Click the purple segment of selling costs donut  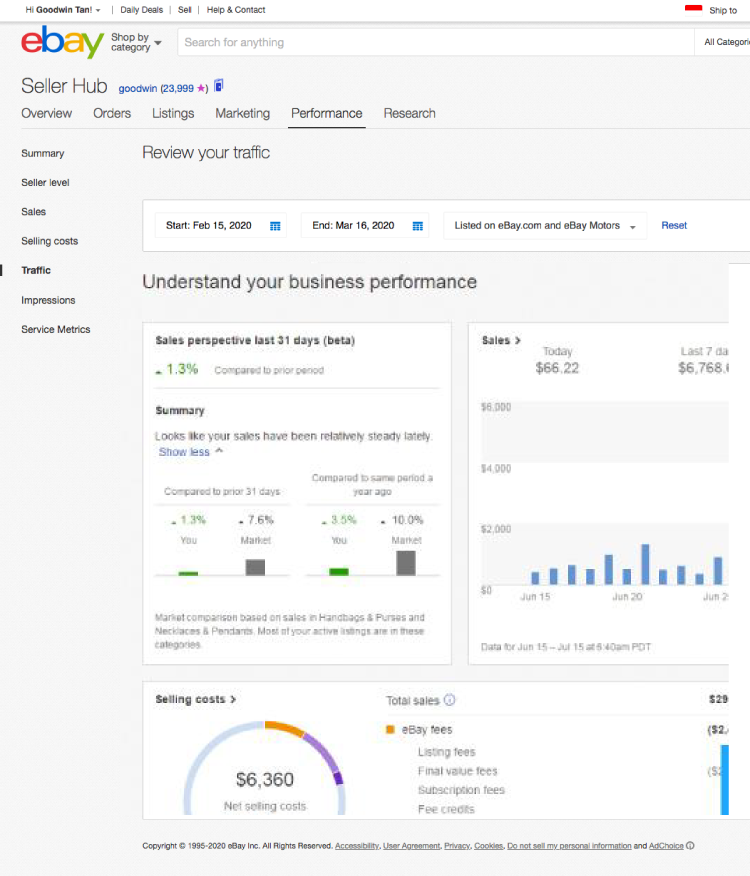322,752
